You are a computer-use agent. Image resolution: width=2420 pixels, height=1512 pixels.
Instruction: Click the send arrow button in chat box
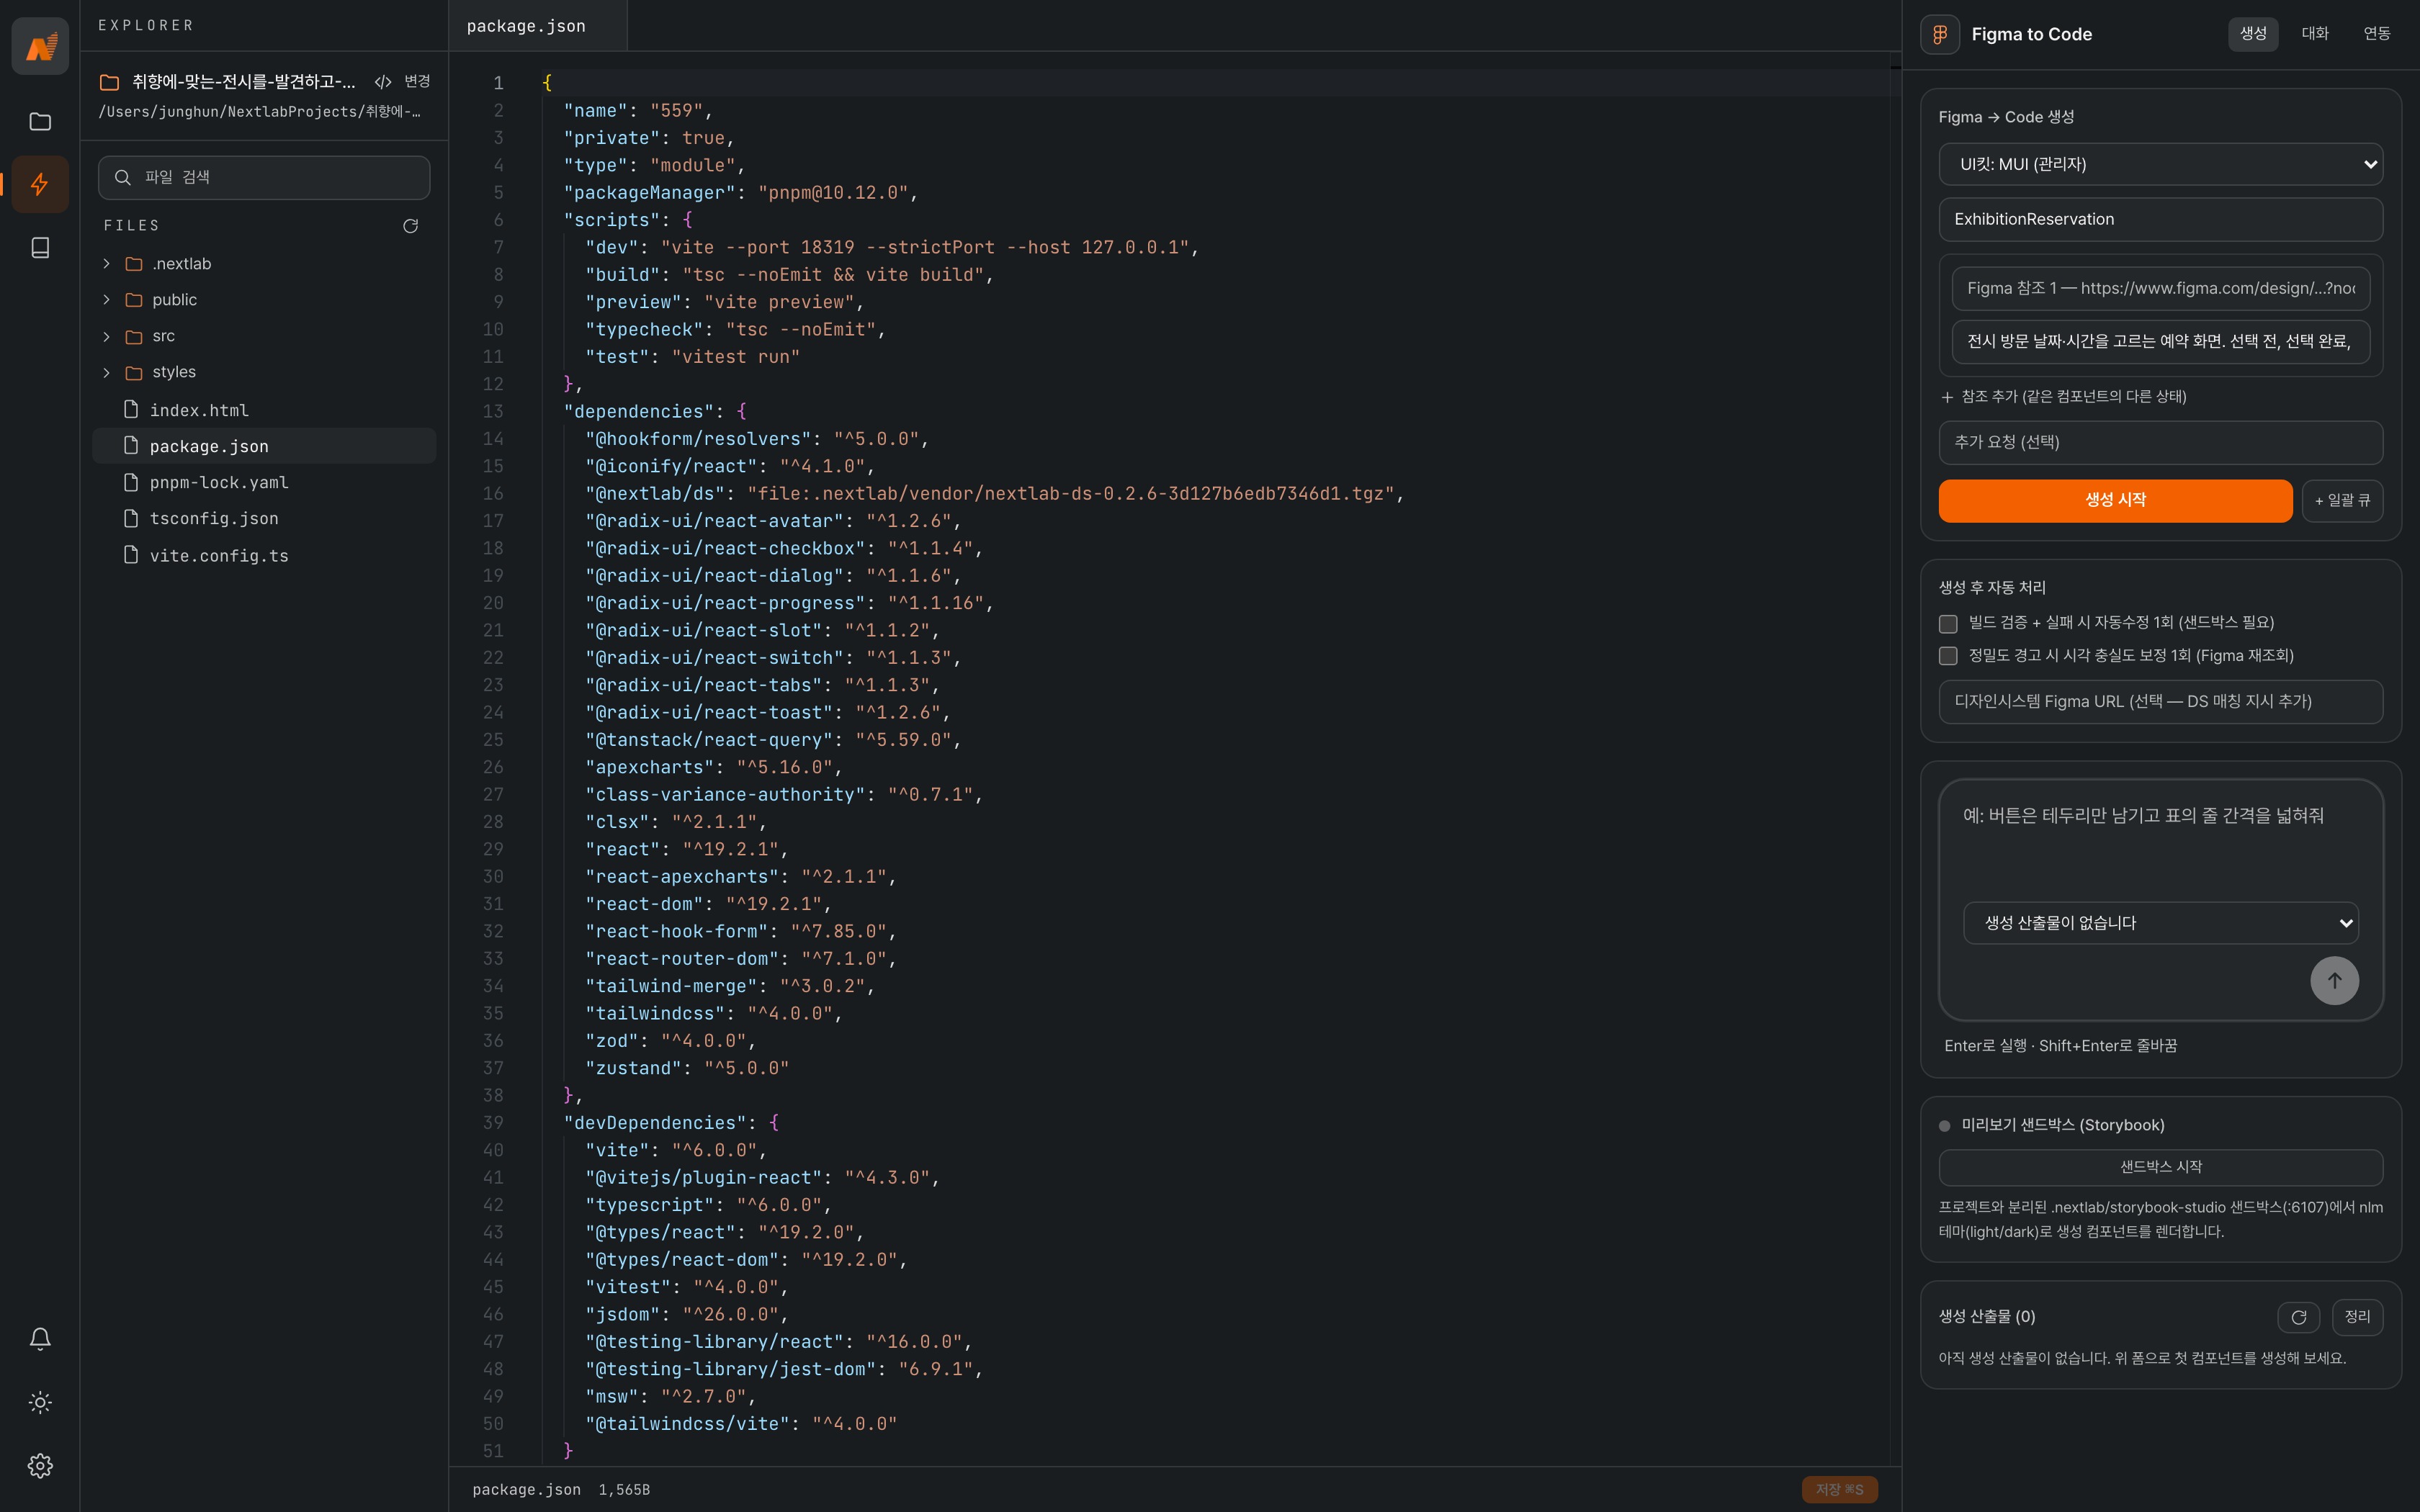pos(2334,981)
